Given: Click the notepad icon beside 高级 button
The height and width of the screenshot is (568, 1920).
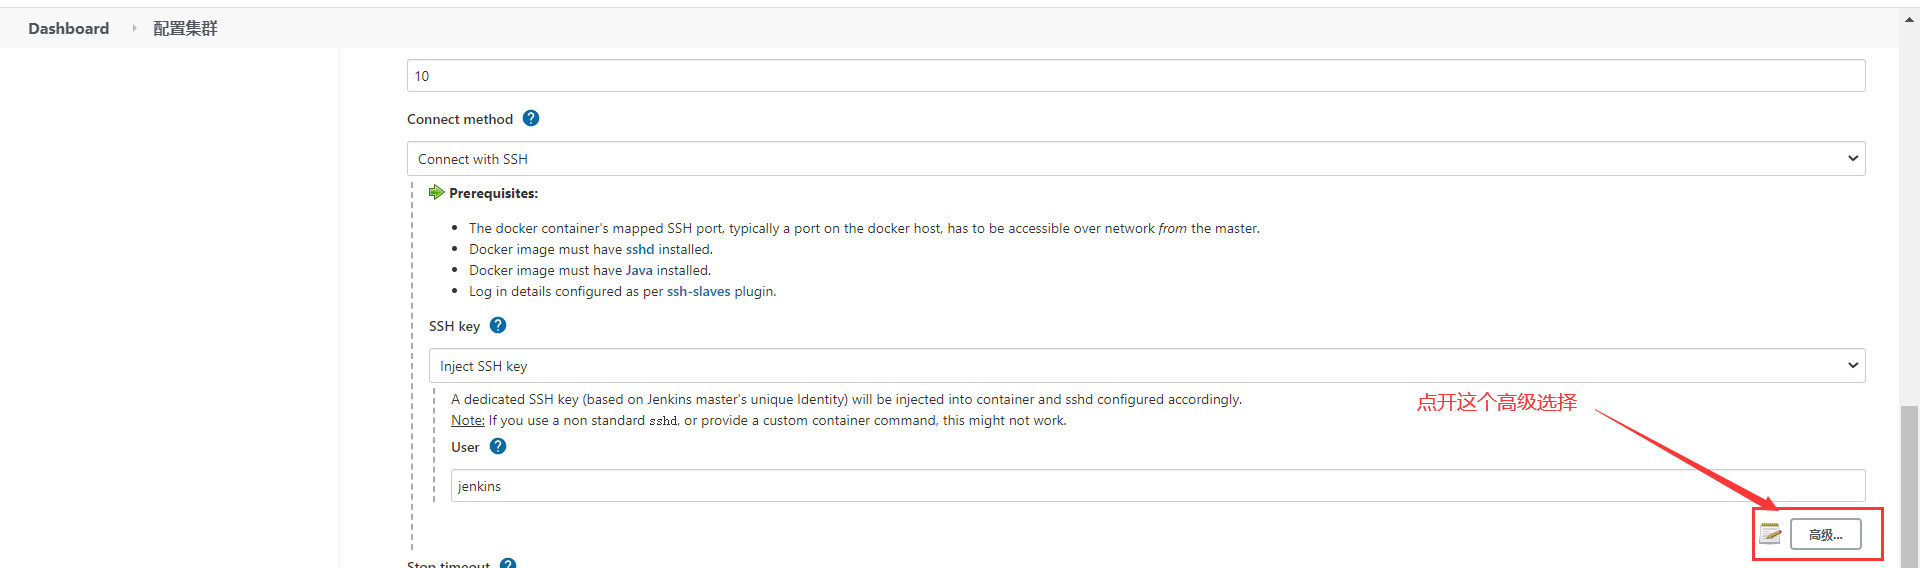Looking at the screenshot, I should point(1770,534).
